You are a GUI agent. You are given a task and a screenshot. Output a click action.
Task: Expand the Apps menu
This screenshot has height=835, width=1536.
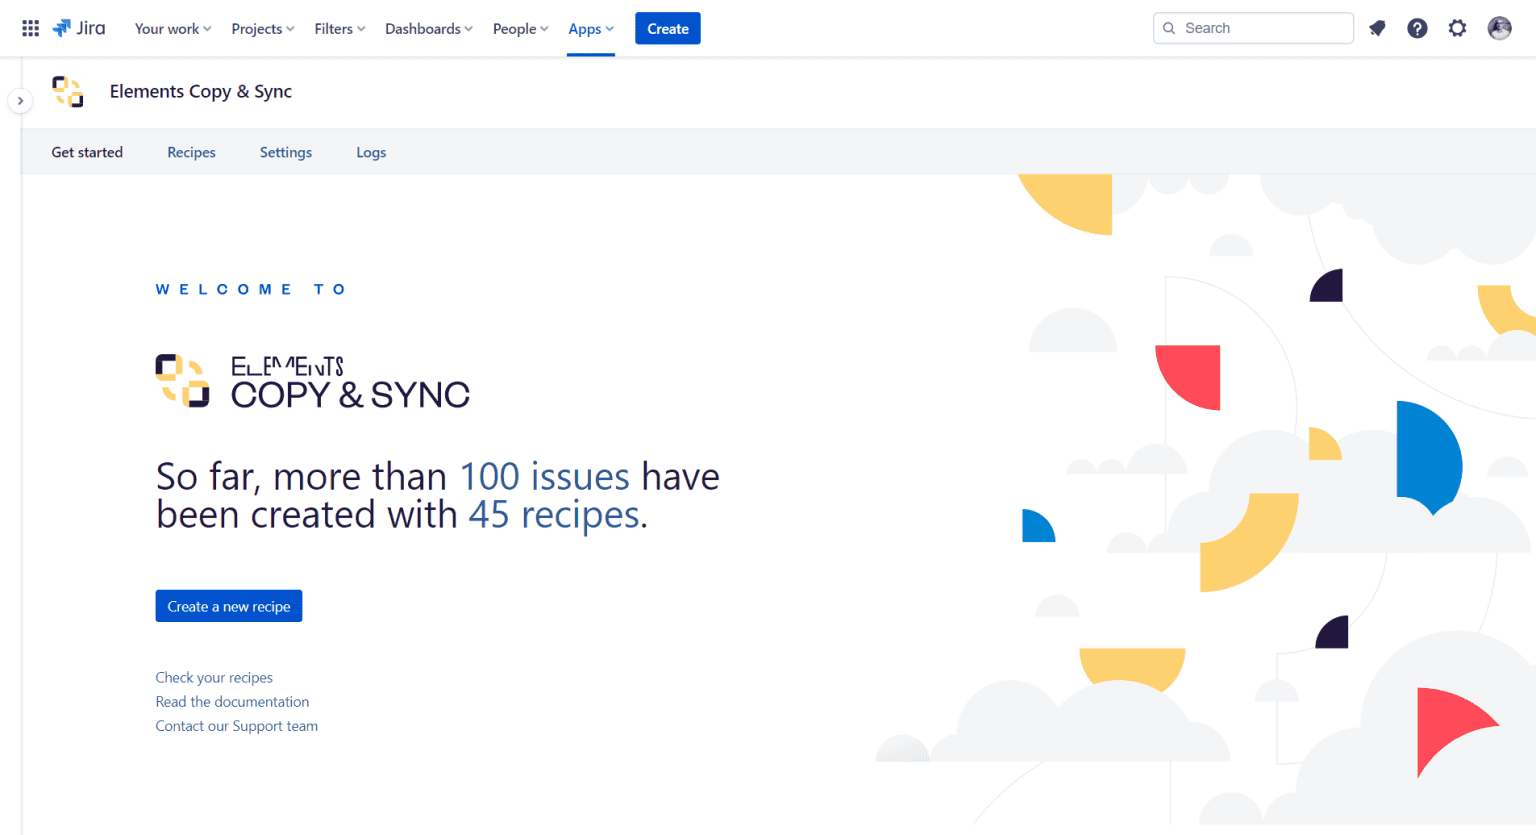click(590, 28)
